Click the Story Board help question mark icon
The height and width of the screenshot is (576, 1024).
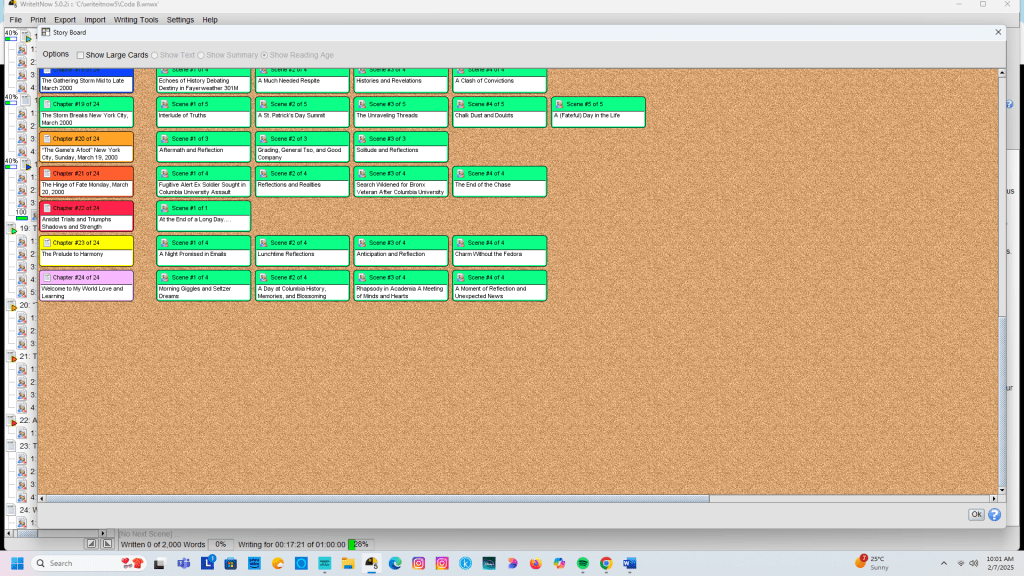point(995,515)
